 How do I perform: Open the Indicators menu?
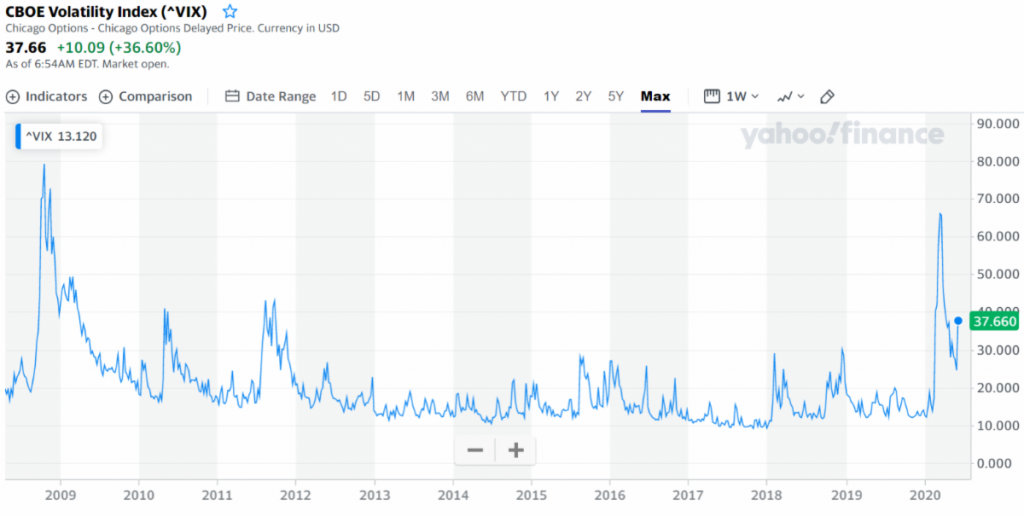(x=46, y=97)
